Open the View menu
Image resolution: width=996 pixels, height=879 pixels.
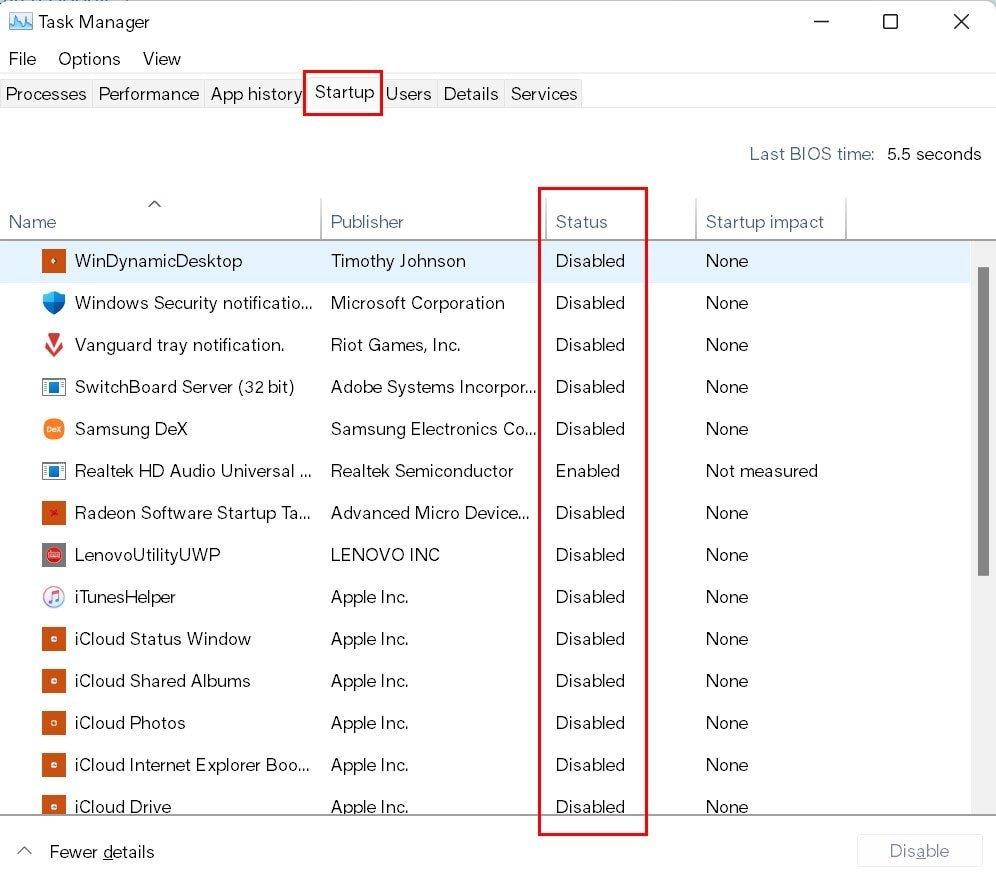coord(161,59)
